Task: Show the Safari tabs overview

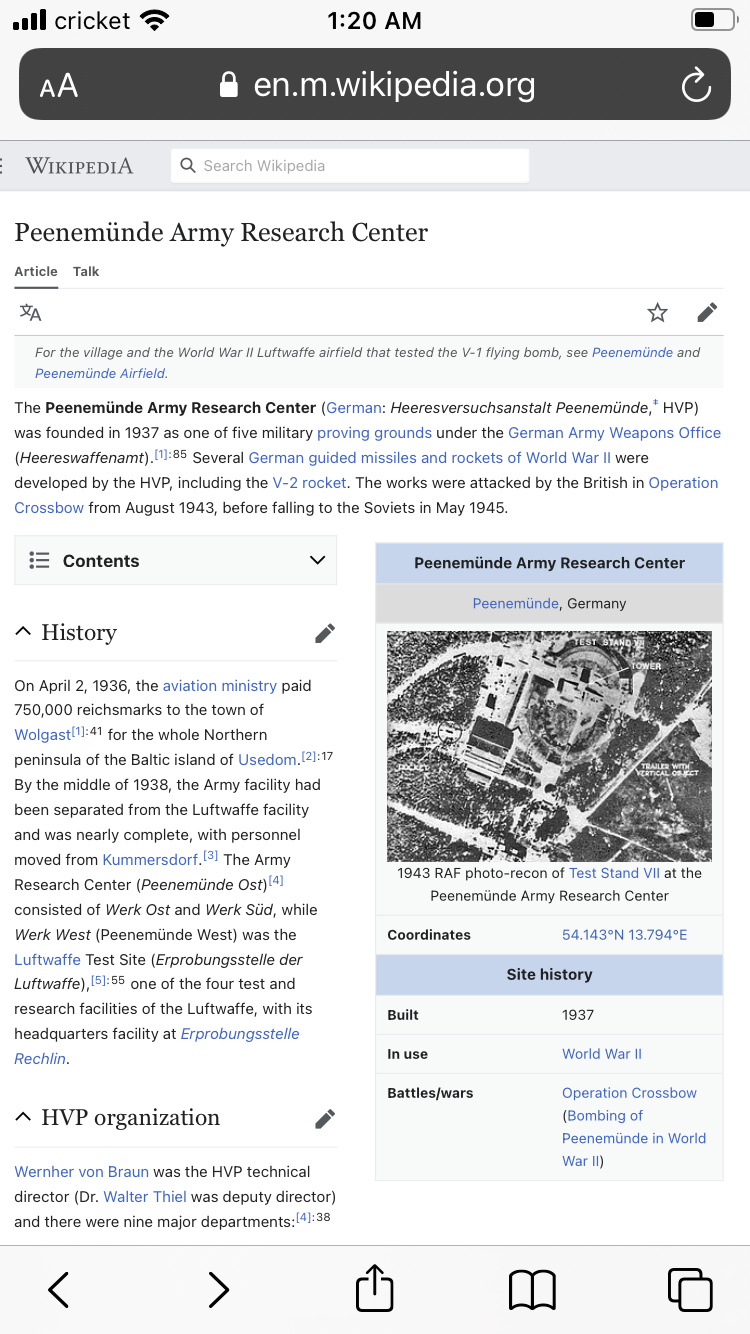Action: pyautogui.click(x=690, y=1290)
